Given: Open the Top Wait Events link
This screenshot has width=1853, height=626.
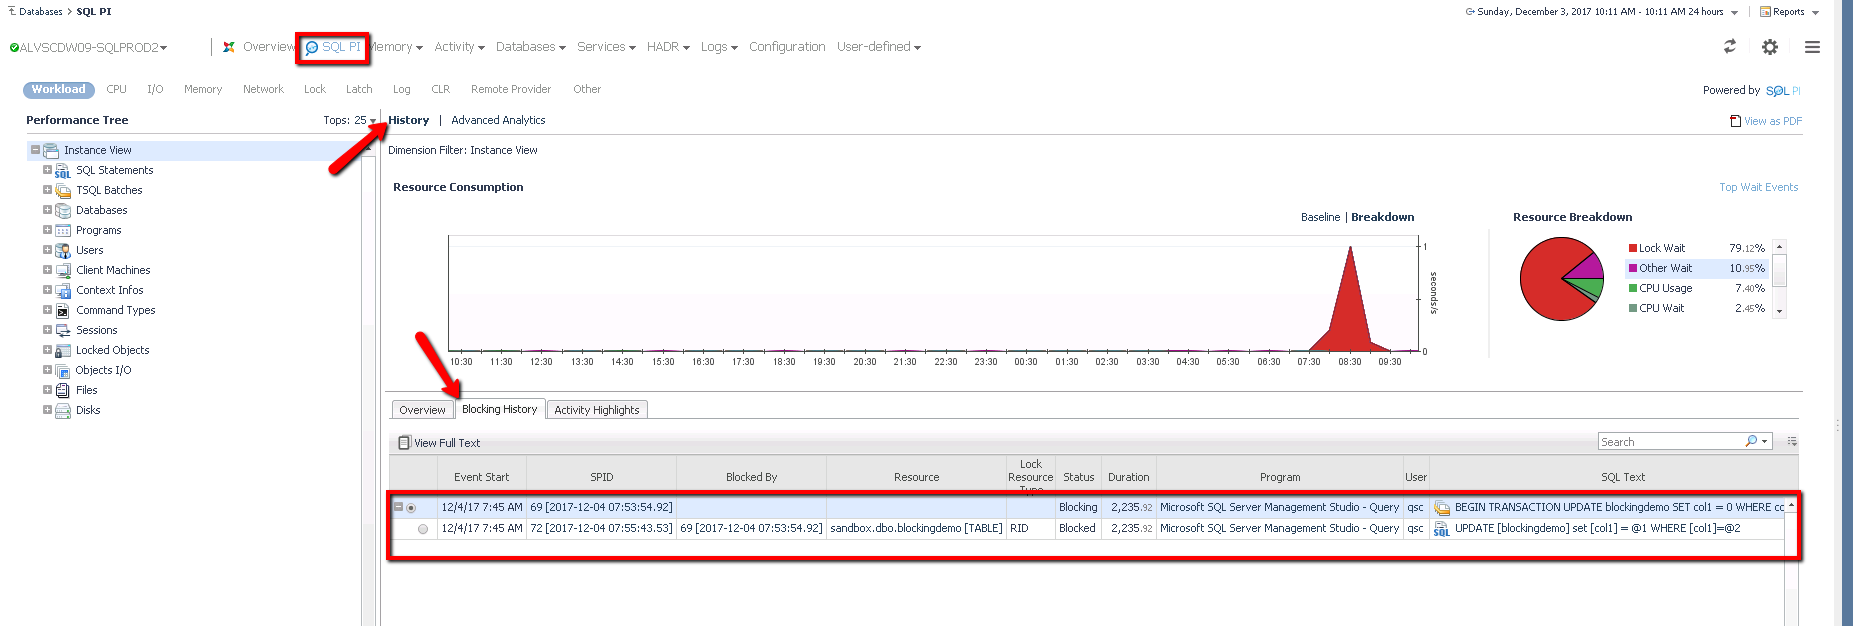Looking at the screenshot, I should (1758, 187).
